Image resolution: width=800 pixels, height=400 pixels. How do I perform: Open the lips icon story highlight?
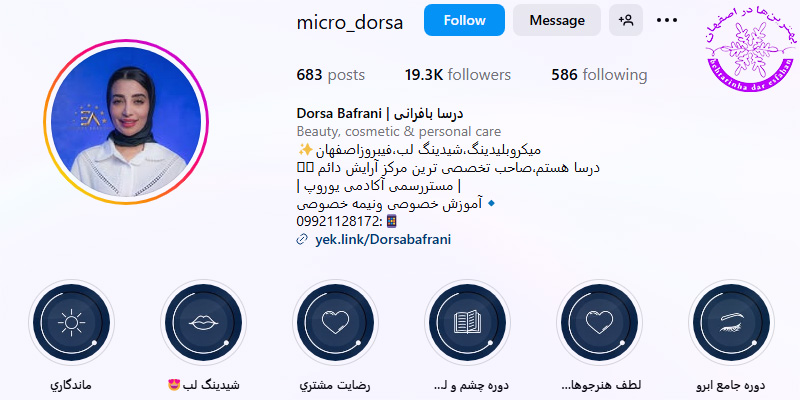(204, 322)
